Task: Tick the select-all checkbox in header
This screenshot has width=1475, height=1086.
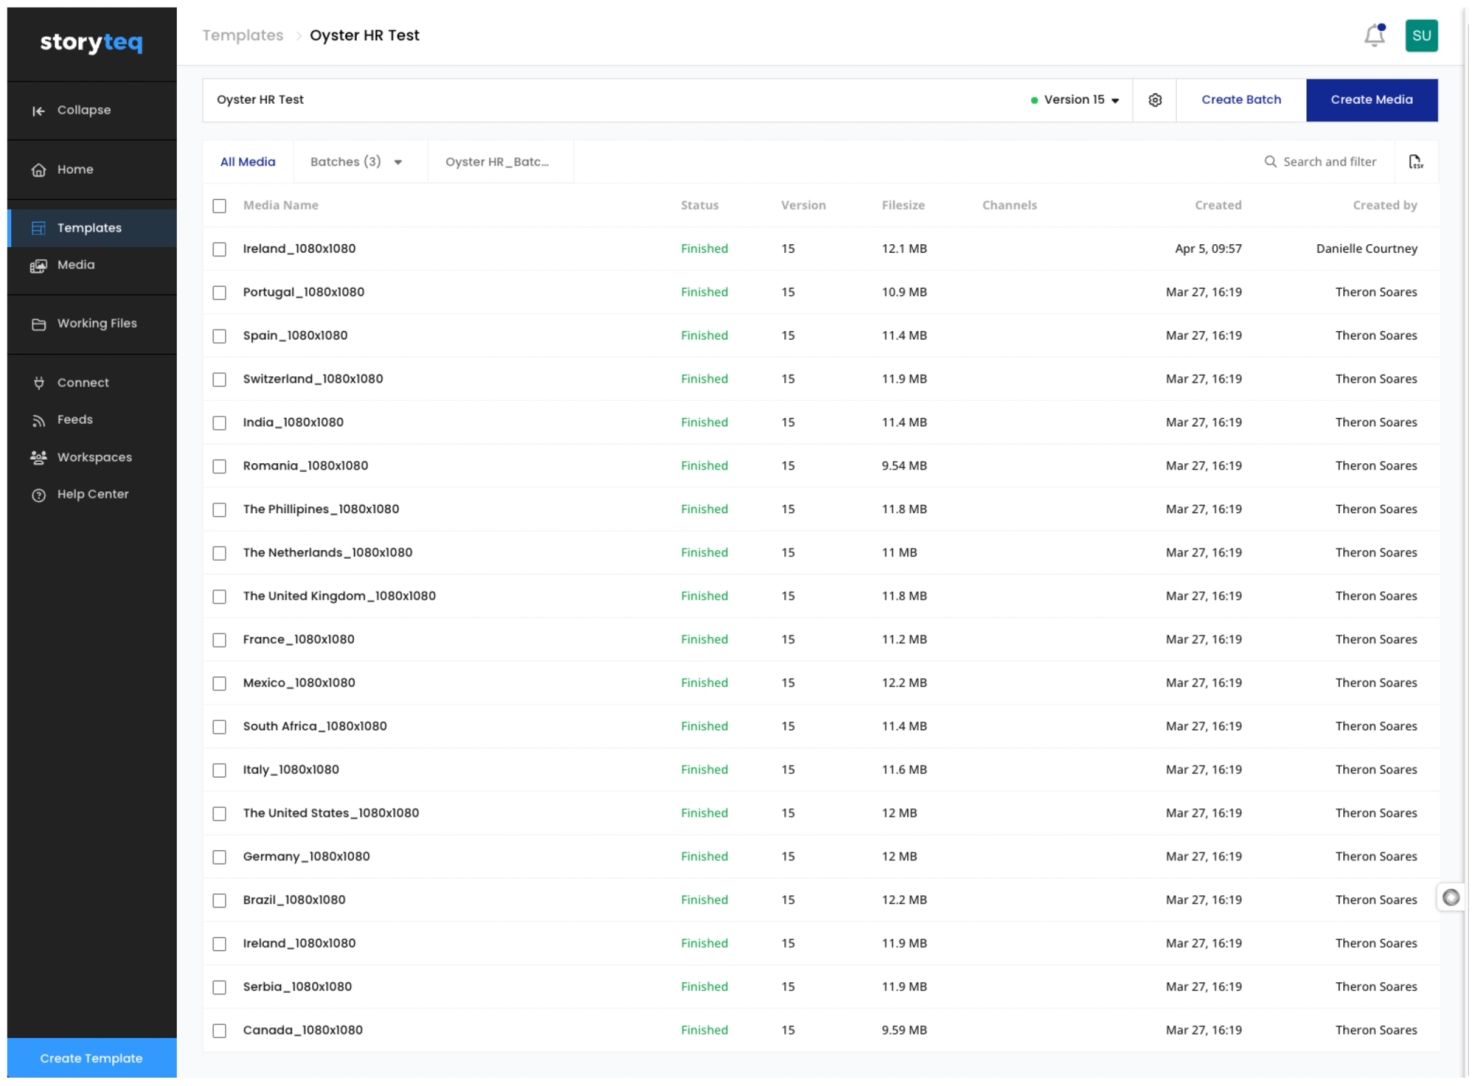Action: [x=219, y=206]
